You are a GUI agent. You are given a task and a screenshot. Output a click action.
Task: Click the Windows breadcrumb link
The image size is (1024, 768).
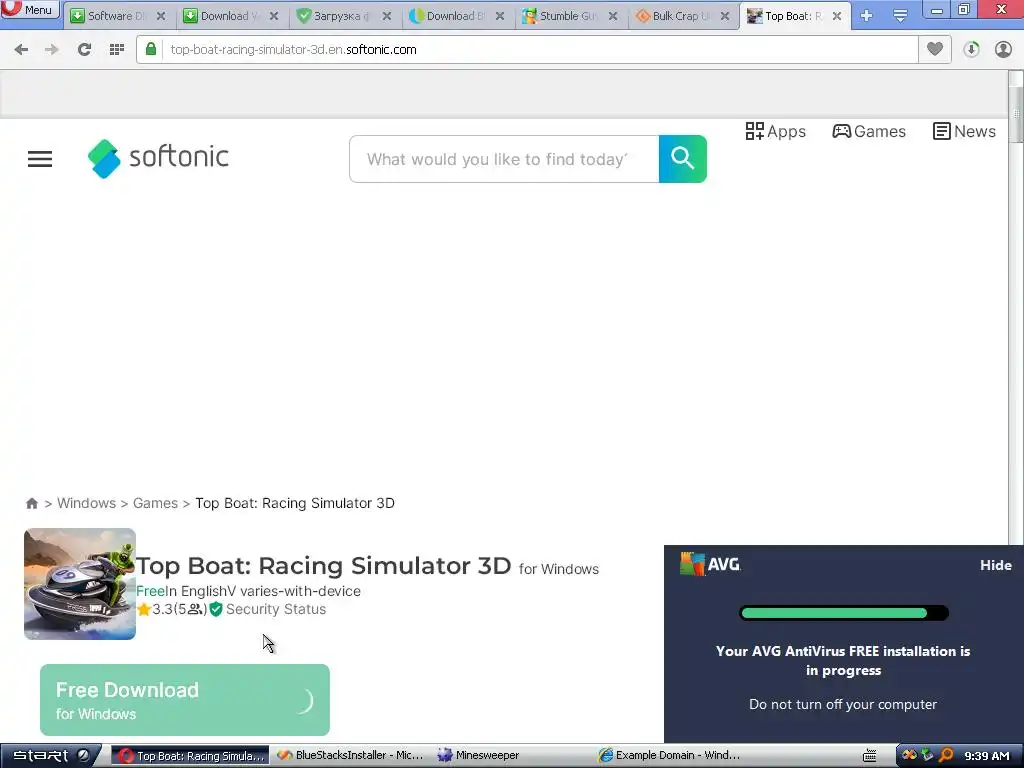point(86,503)
